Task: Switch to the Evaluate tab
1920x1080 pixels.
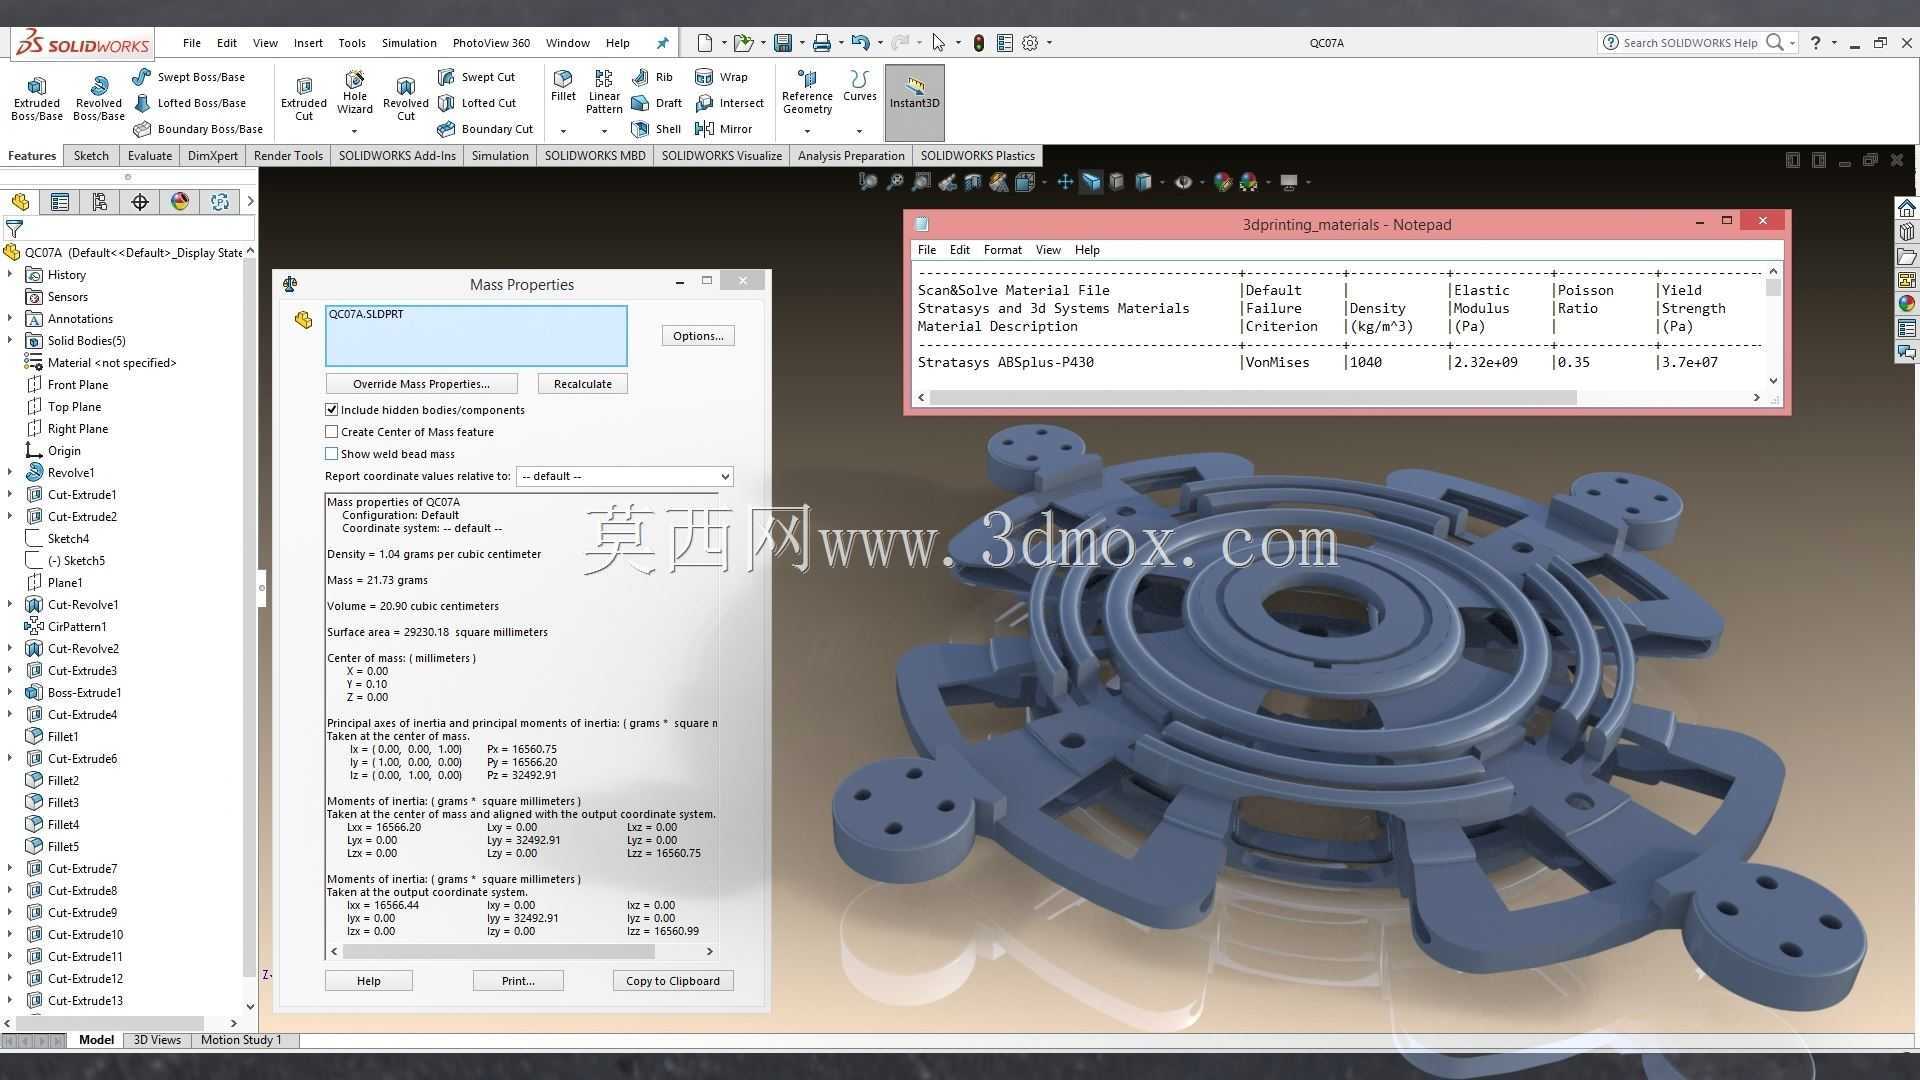Action: [x=150, y=156]
